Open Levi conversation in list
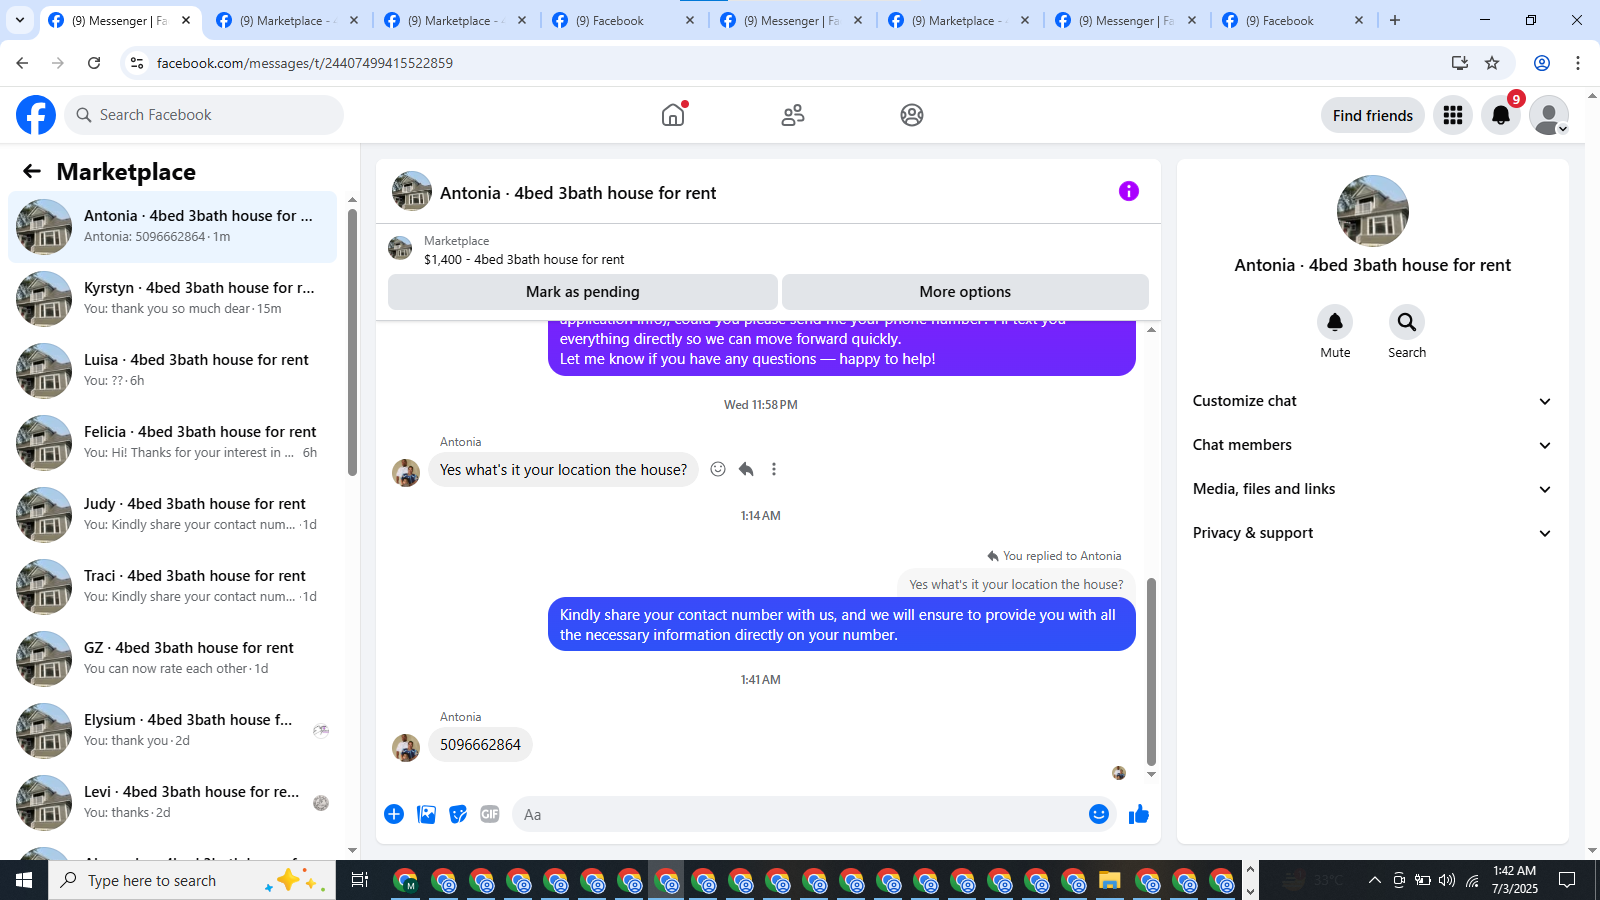The width and height of the screenshot is (1600, 900). coord(172,802)
